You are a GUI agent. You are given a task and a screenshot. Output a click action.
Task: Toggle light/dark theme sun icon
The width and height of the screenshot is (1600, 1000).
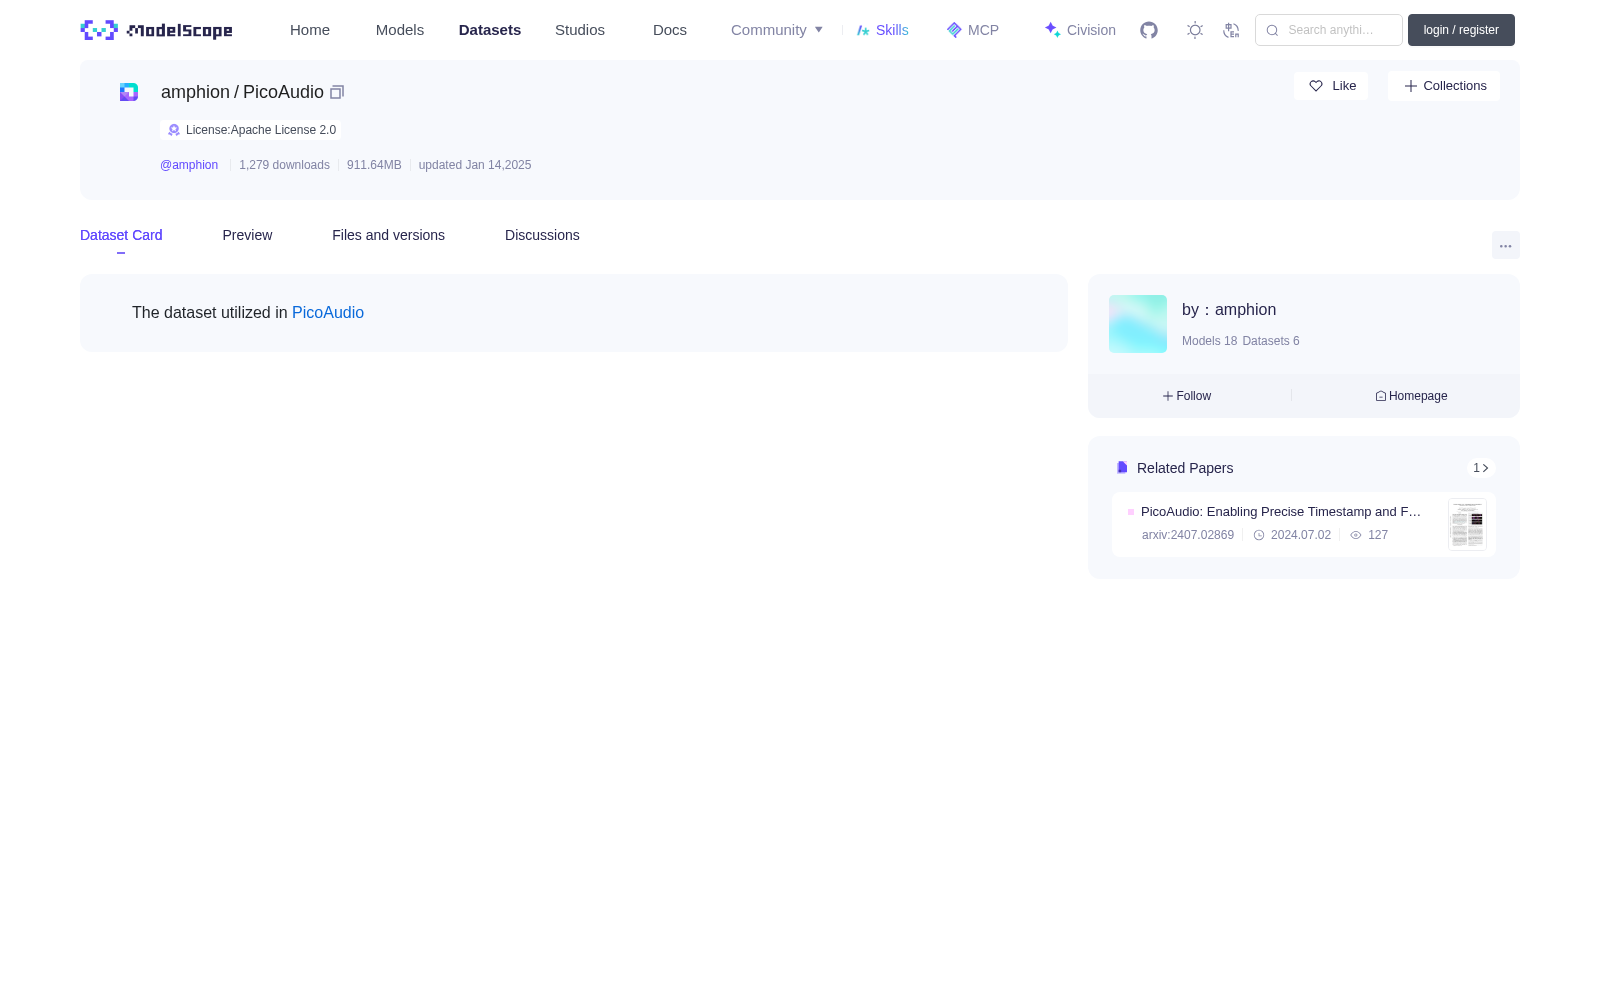click(1195, 30)
